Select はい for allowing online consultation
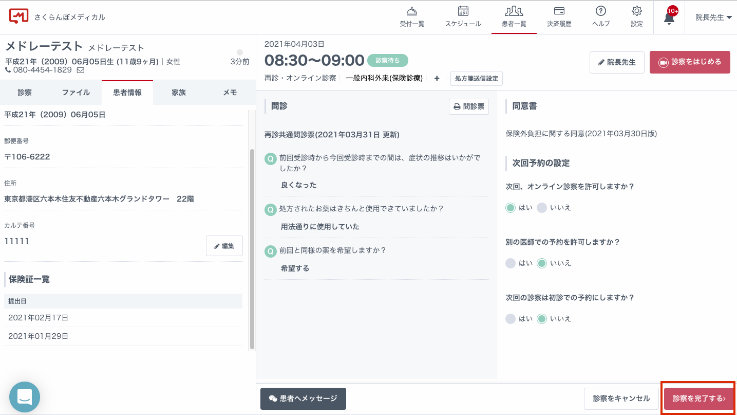This screenshot has width=737, height=415. point(512,208)
